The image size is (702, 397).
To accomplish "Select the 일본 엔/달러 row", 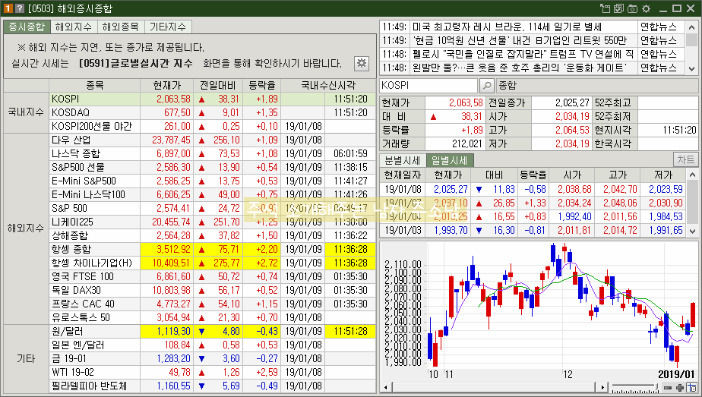I will [213, 345].
